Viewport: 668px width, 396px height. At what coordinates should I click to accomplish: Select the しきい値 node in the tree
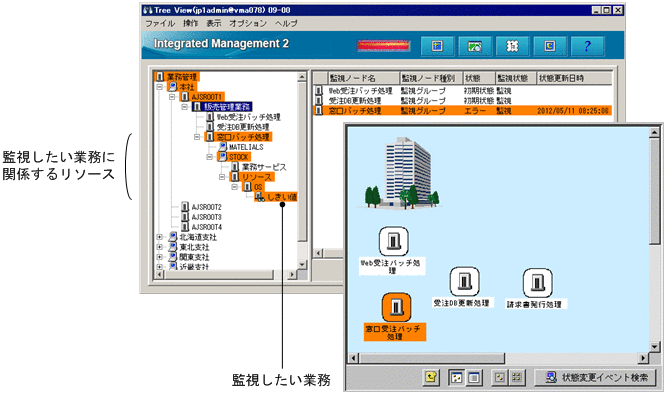(282, 197)
